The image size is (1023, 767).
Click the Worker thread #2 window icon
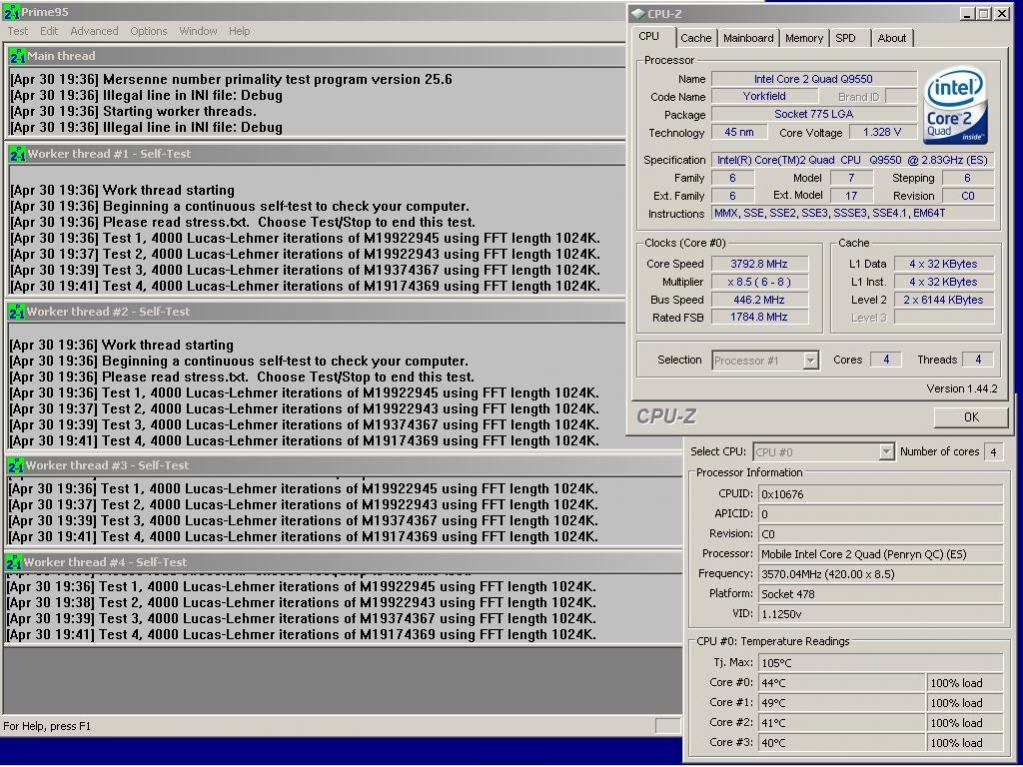point(17,312)
